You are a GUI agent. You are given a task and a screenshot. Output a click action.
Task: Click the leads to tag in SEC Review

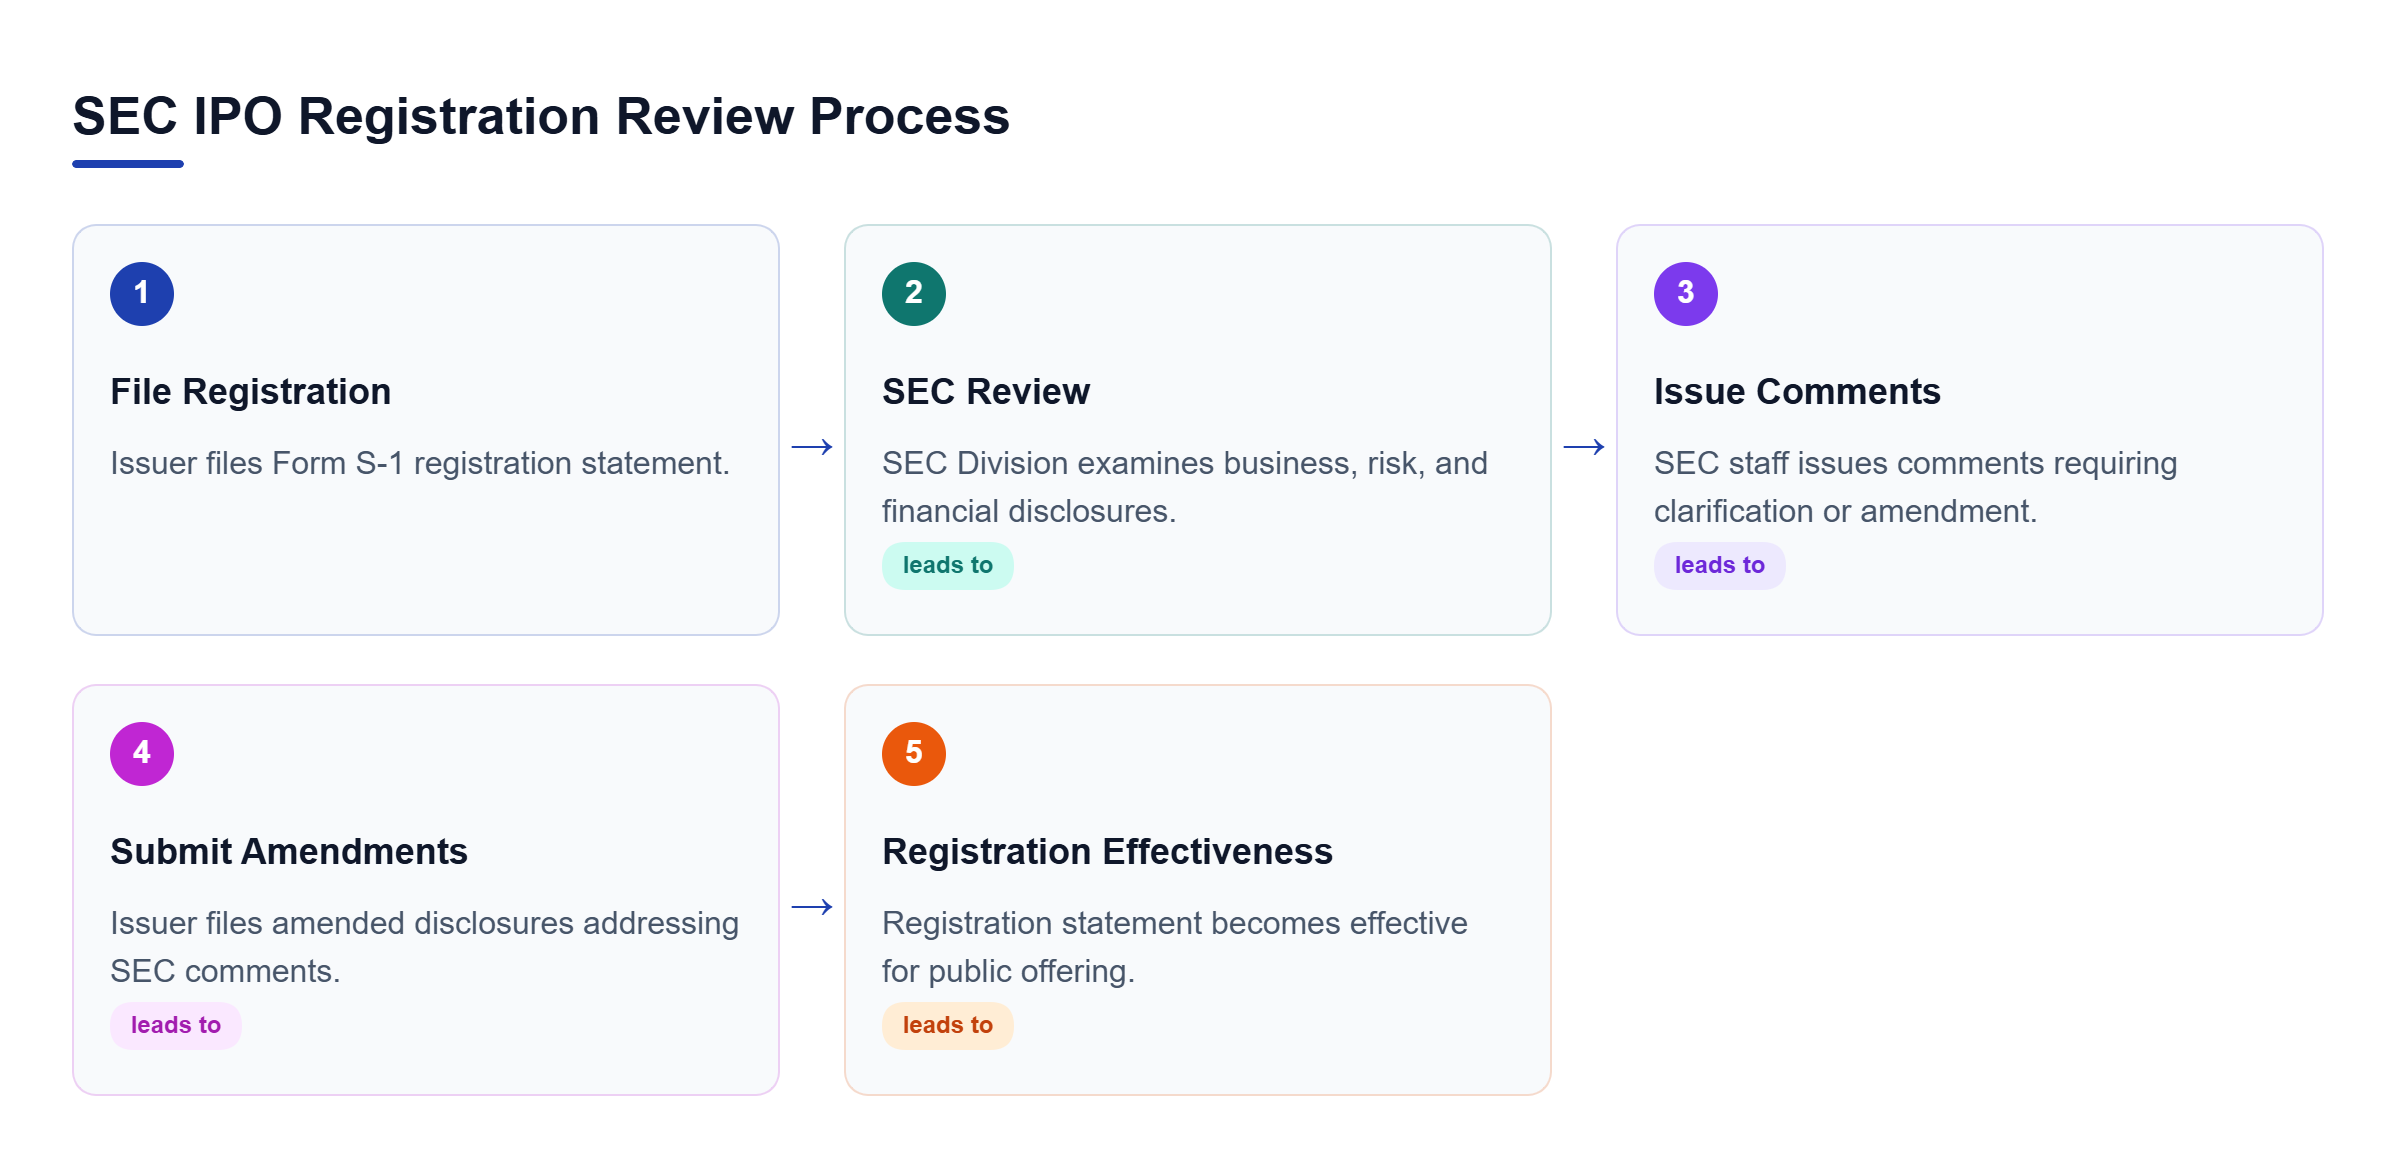click(948, 566)
